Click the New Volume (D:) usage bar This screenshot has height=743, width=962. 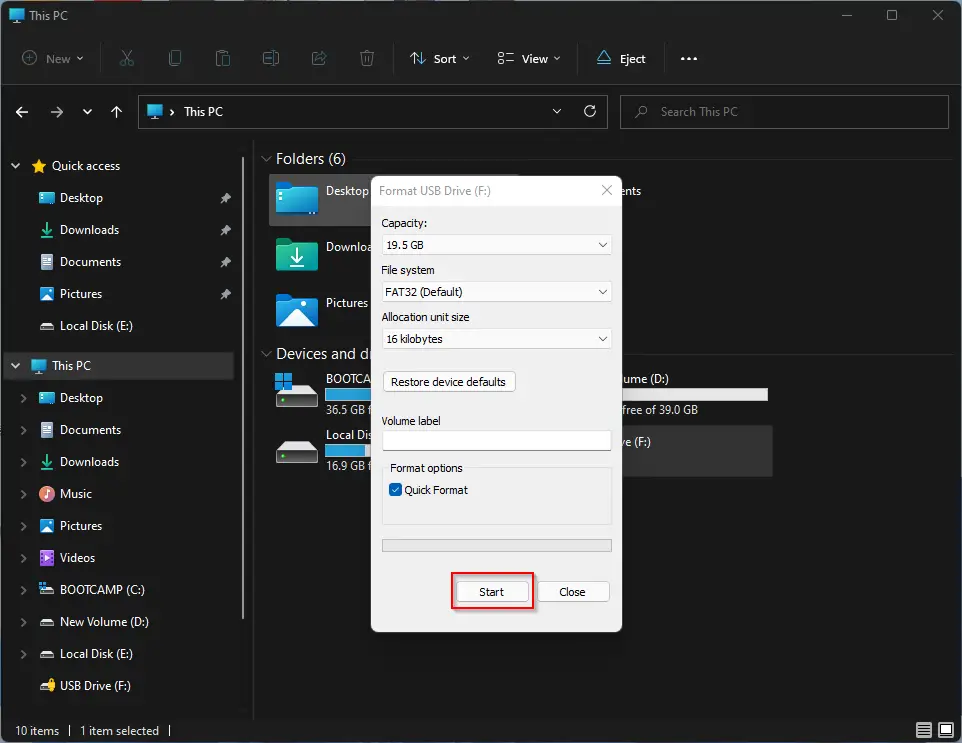pyautogui.click(x=695, y=395)
